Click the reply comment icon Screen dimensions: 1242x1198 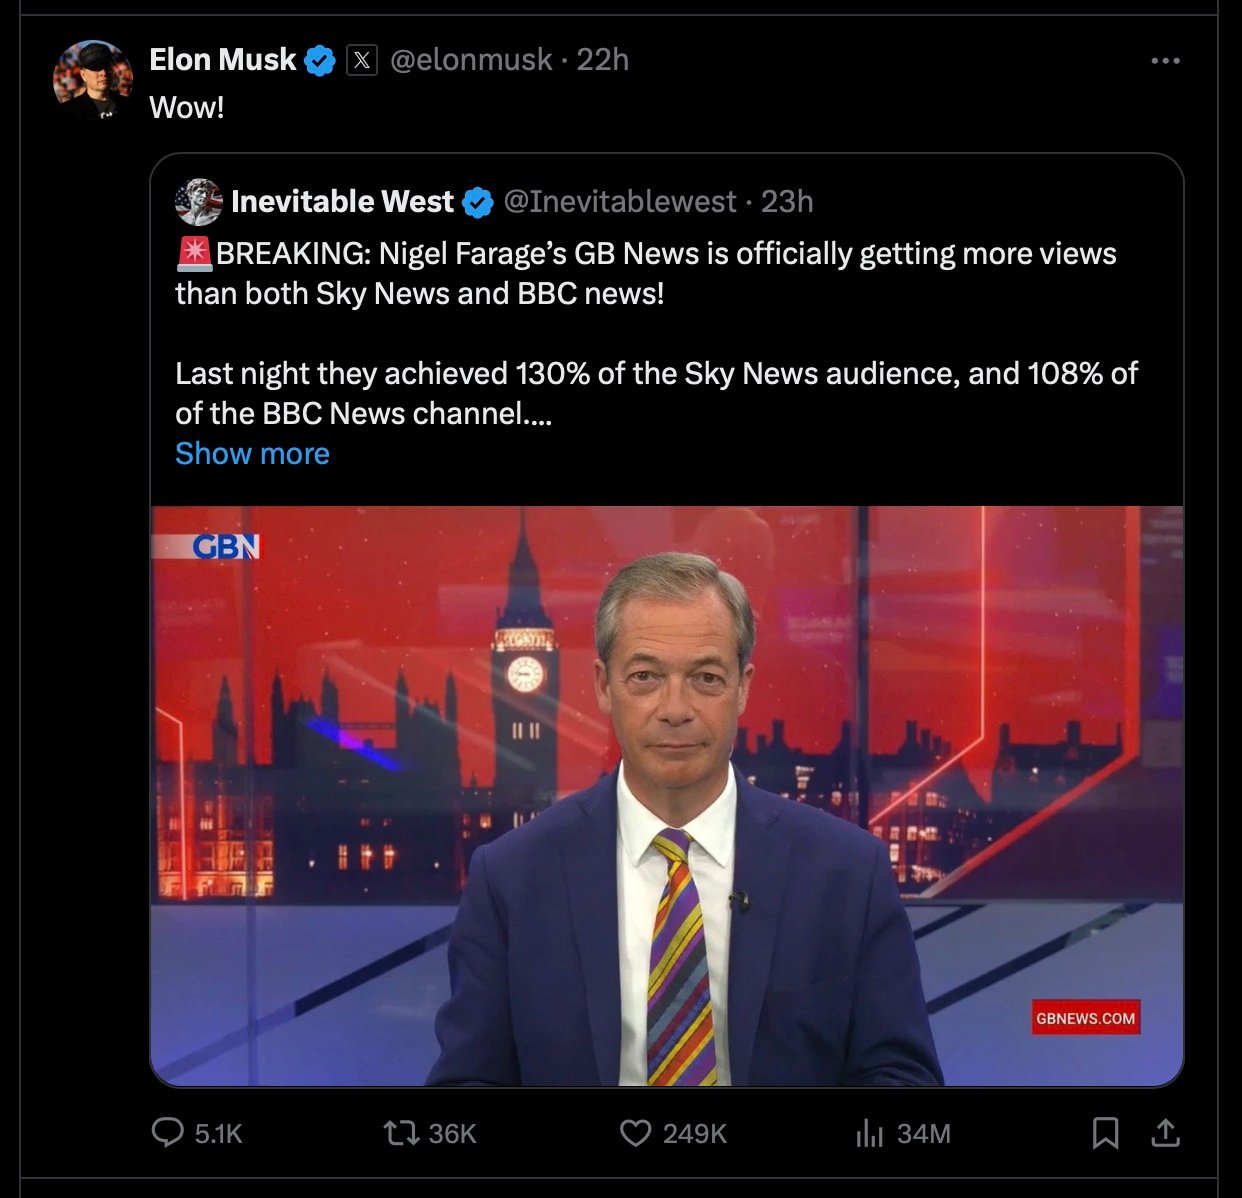[167, 1132]
